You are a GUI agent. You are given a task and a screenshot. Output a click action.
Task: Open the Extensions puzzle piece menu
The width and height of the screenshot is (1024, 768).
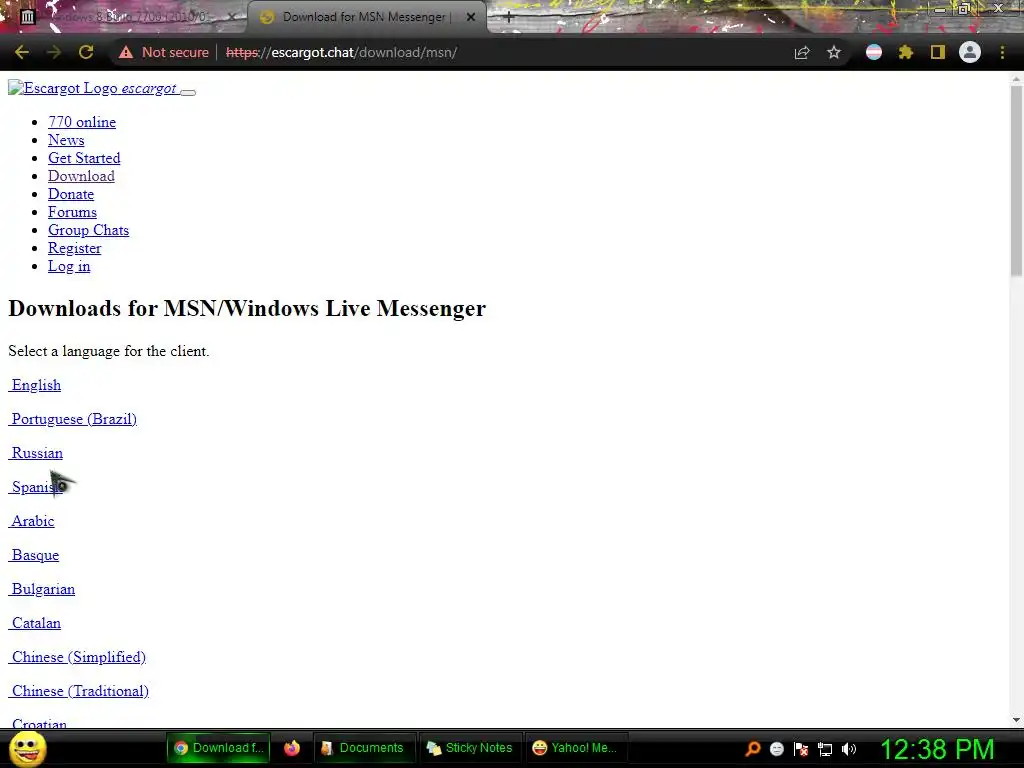tap(906, 52)
